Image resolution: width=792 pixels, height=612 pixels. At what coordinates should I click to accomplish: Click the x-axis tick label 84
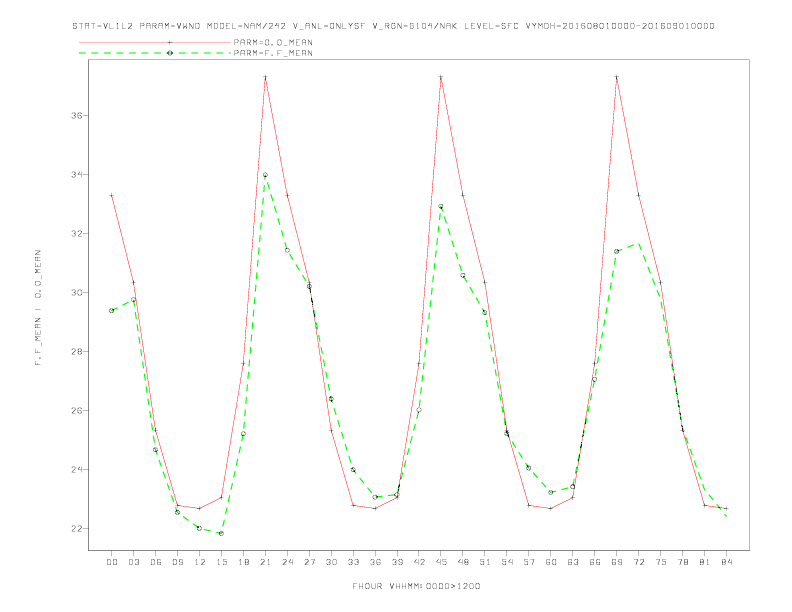[726, 562]
